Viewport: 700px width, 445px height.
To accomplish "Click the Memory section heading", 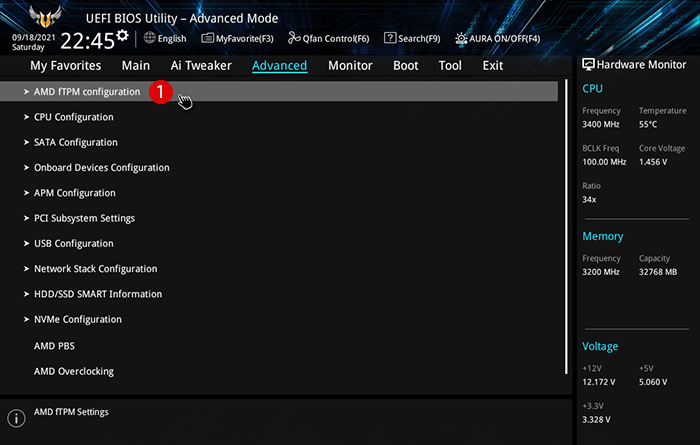I will click(603, 237).
